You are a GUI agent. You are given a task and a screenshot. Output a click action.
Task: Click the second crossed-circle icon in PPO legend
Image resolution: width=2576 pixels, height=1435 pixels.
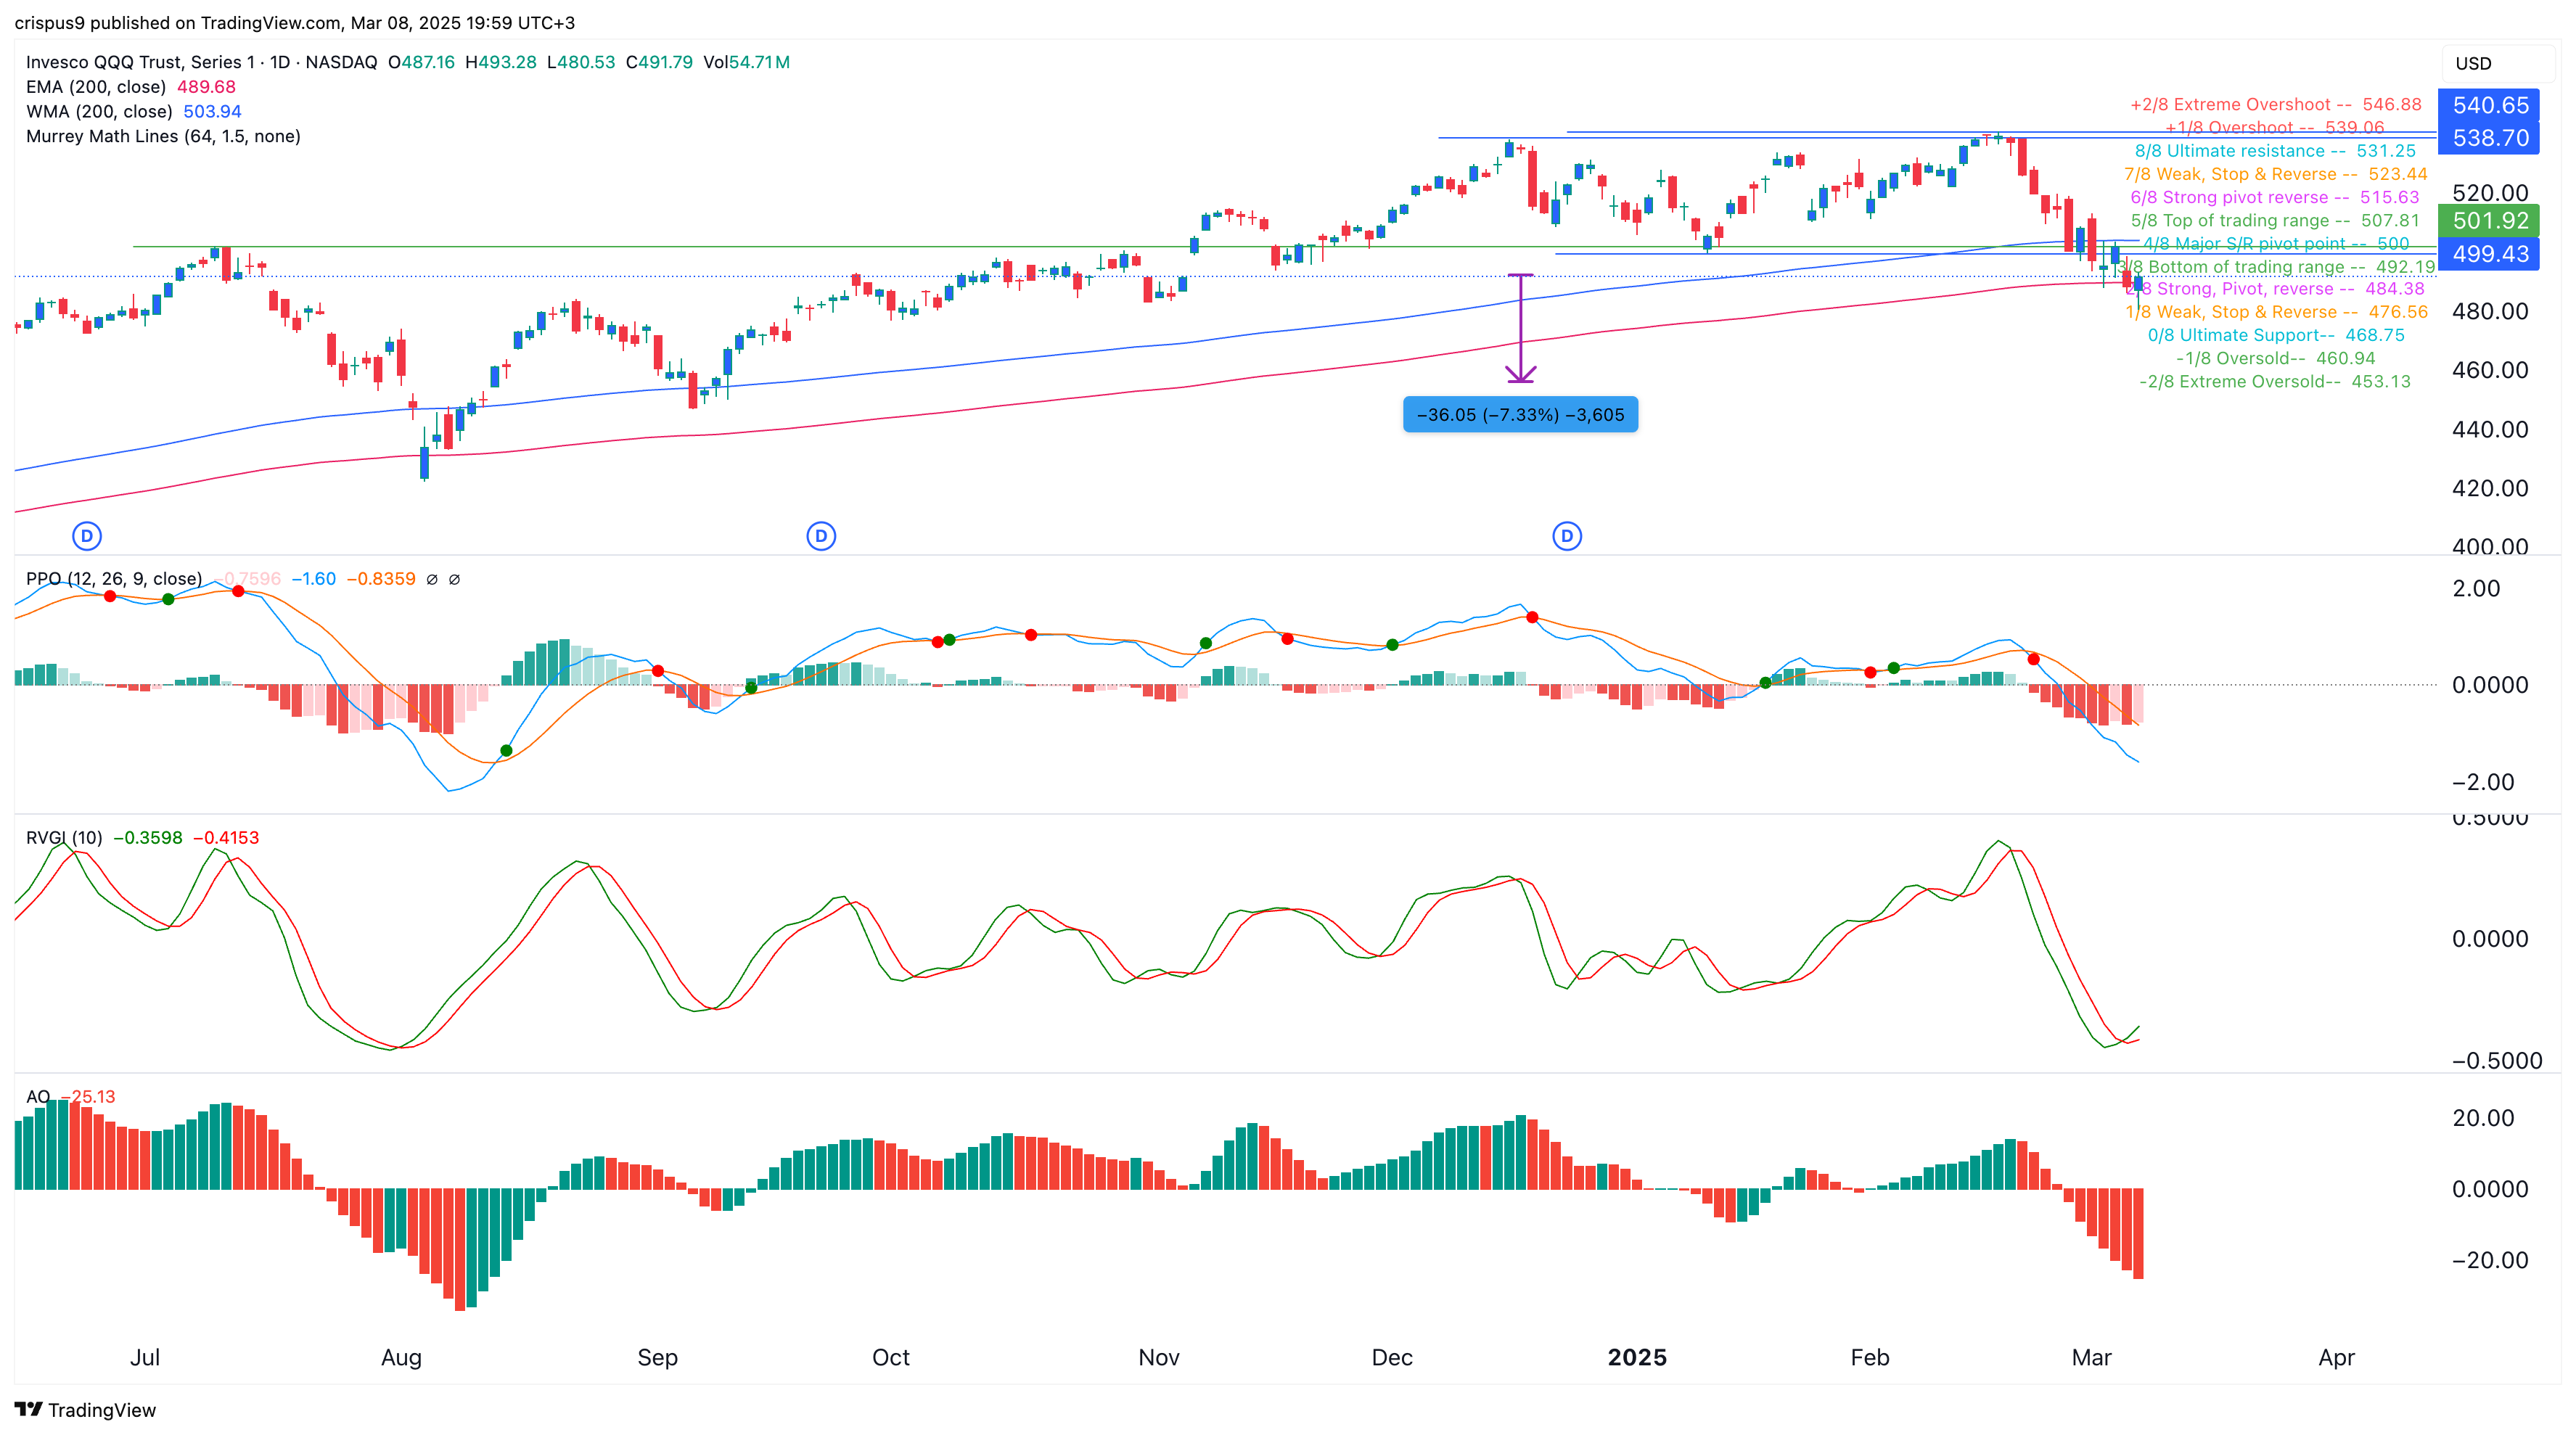[x=456, y=579]
